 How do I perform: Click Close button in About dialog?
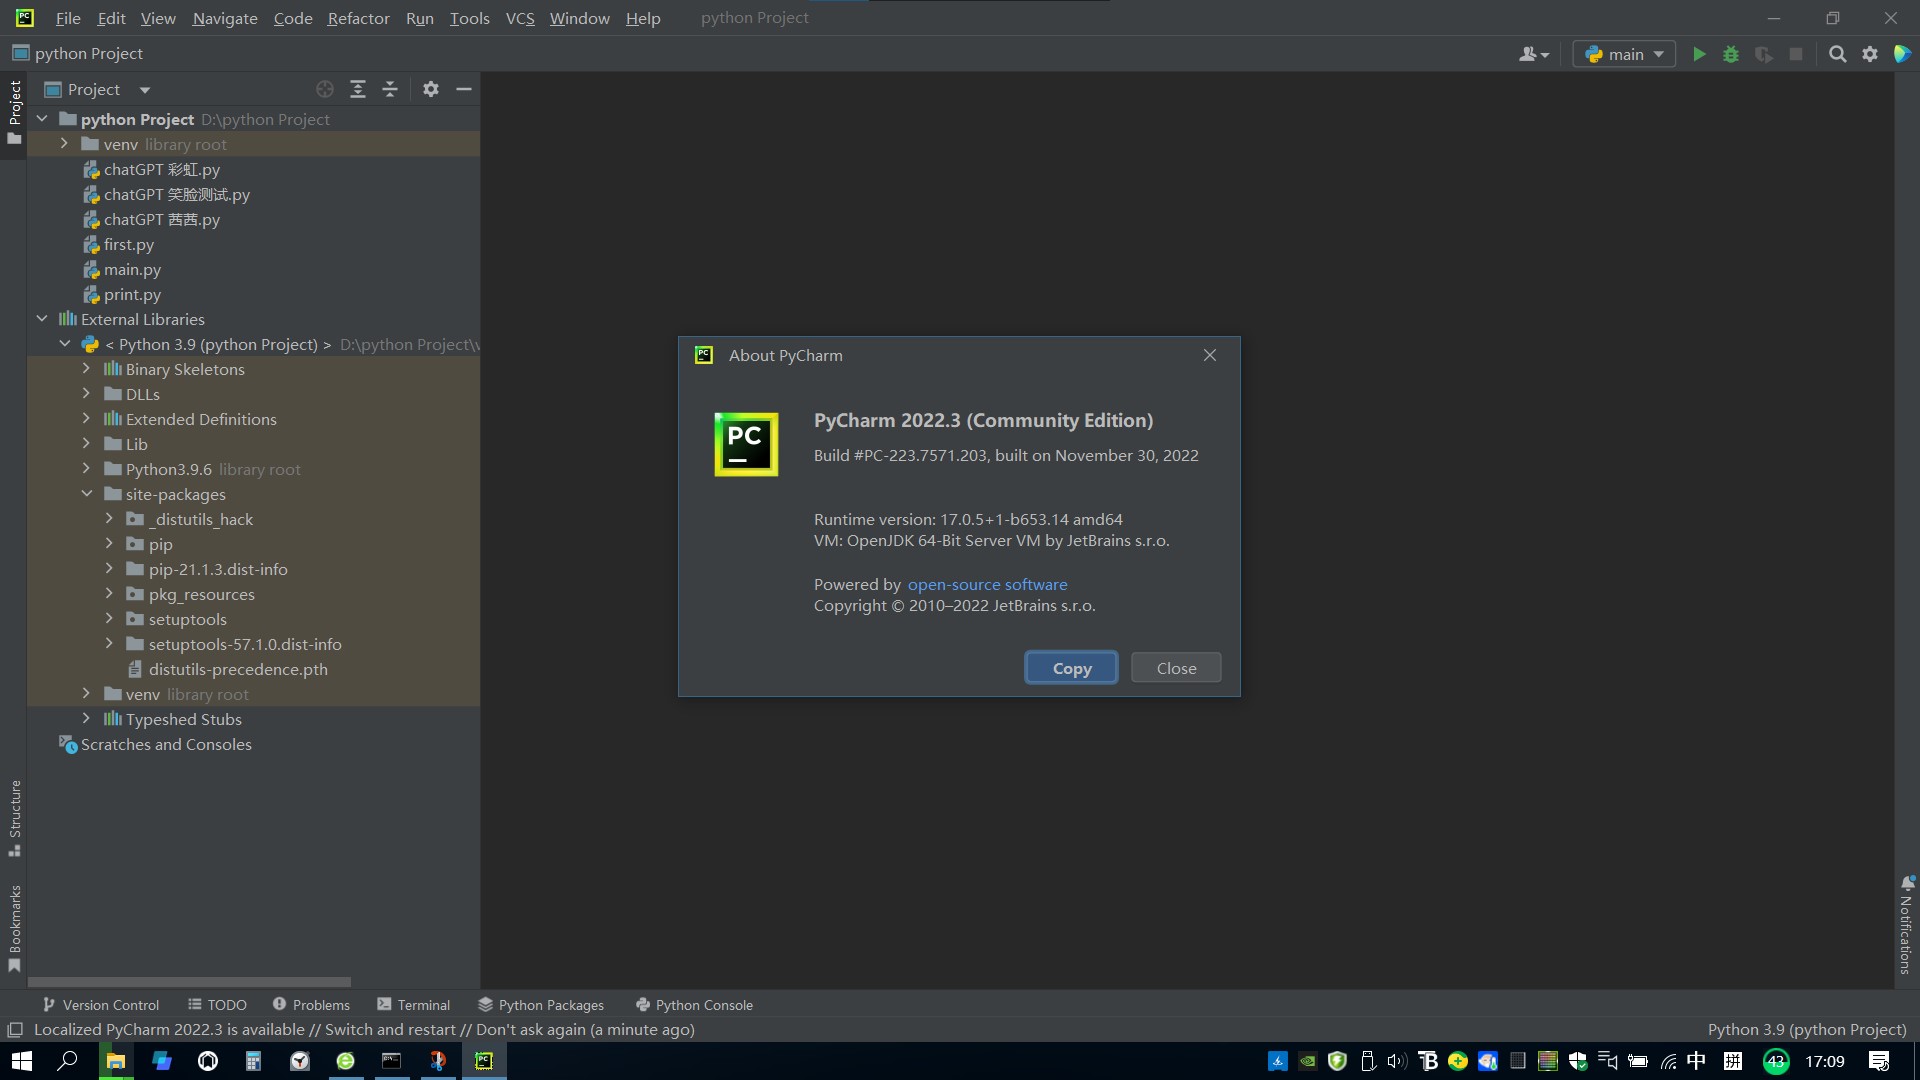coord(1176,668)
